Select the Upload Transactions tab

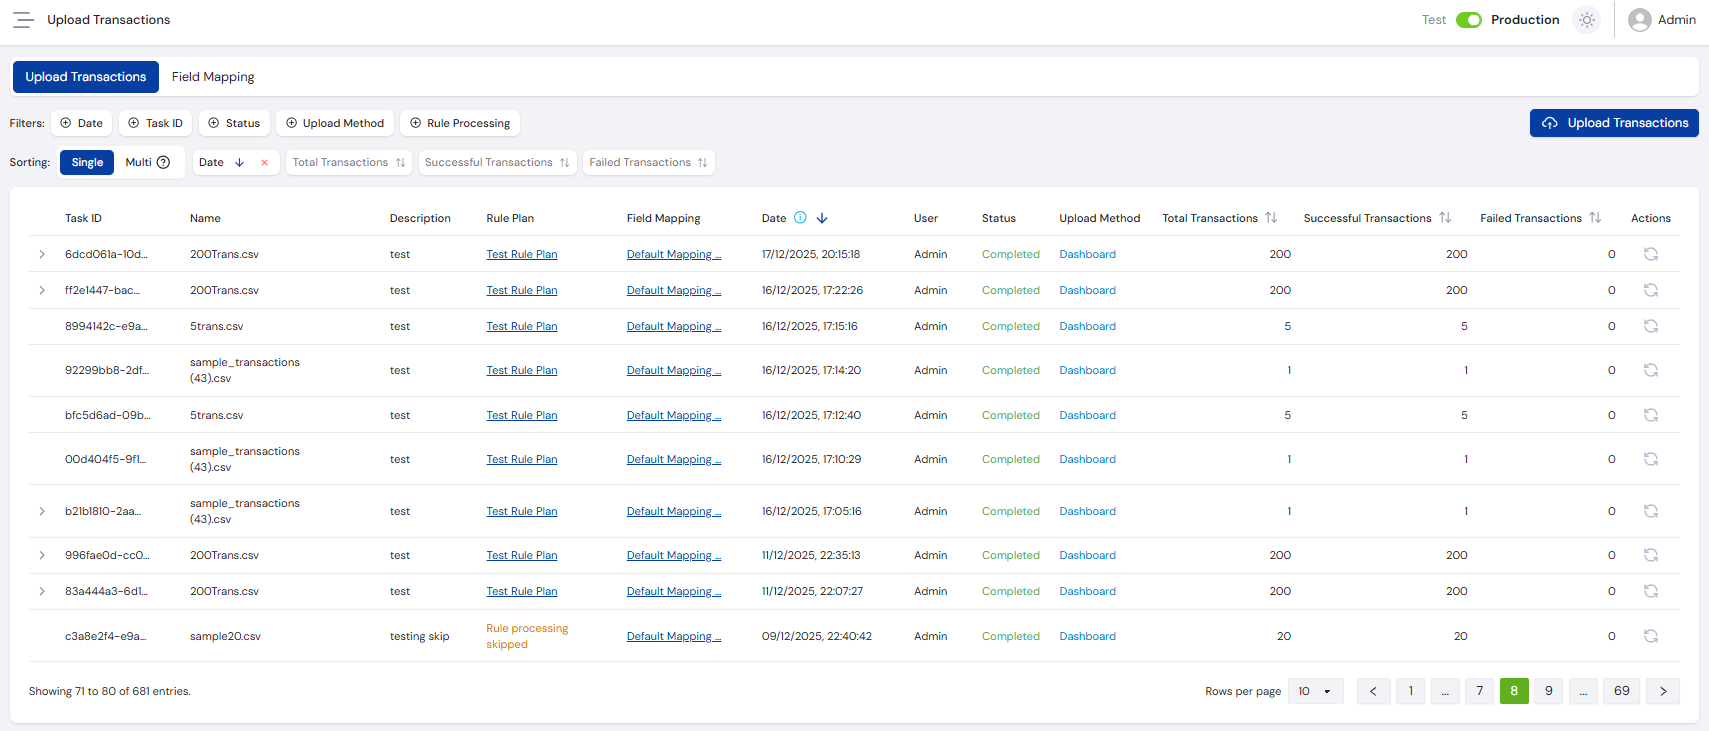[x=86, y=77]
